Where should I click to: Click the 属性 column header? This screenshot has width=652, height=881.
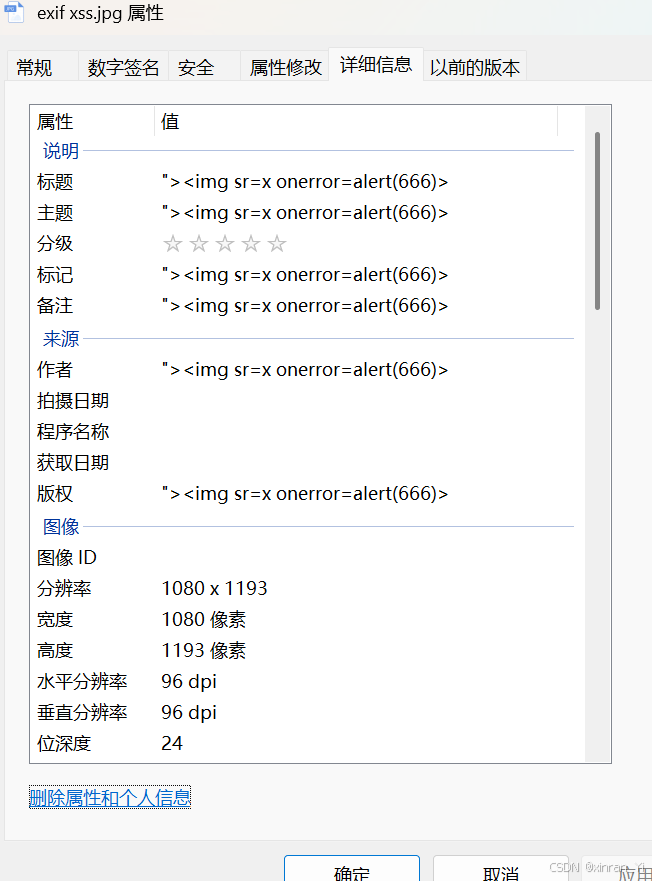(x=54, y=121)
